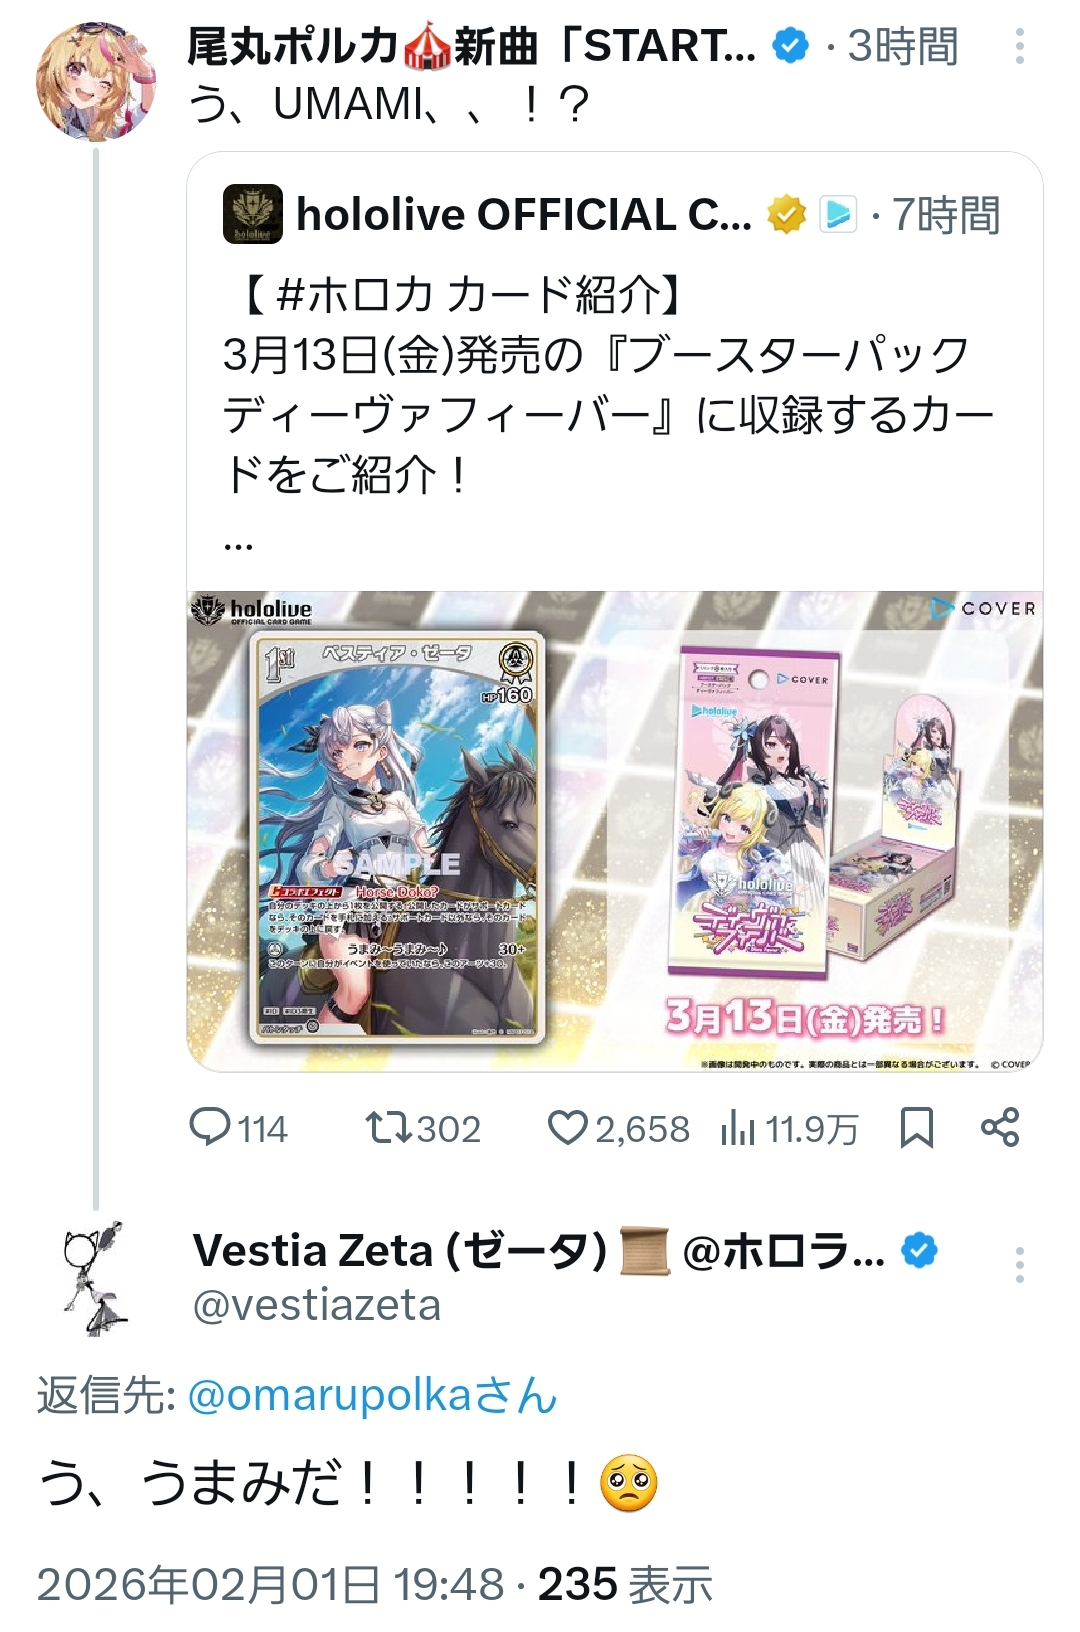Tap the @vestiazeta handle
The width and height of the screenshot is (1080, 1632).
pos(317,1305)
